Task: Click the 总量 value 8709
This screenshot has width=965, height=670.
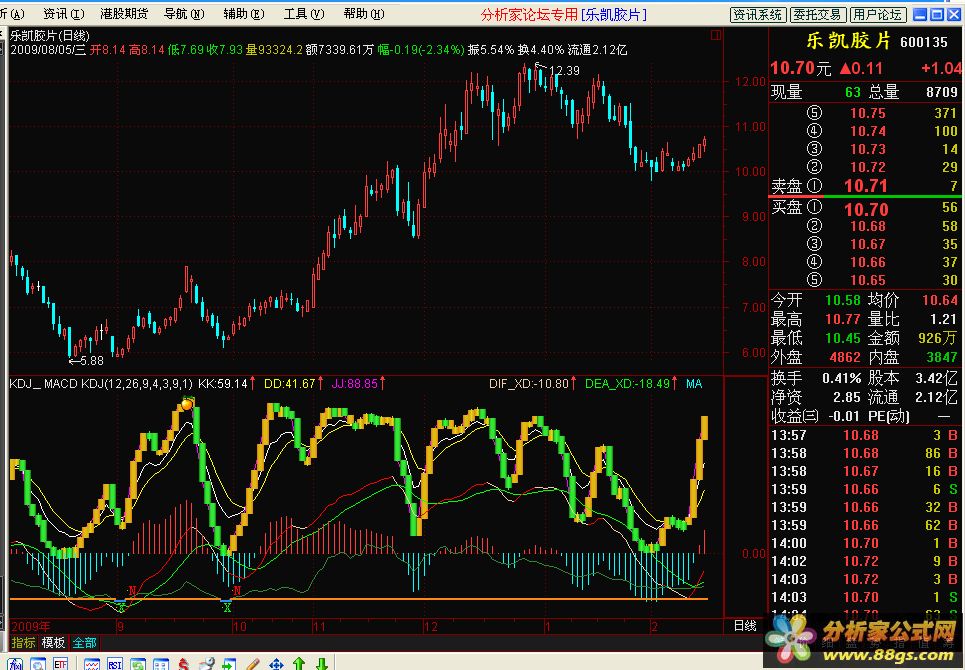Action: click(x=942, y=92)
